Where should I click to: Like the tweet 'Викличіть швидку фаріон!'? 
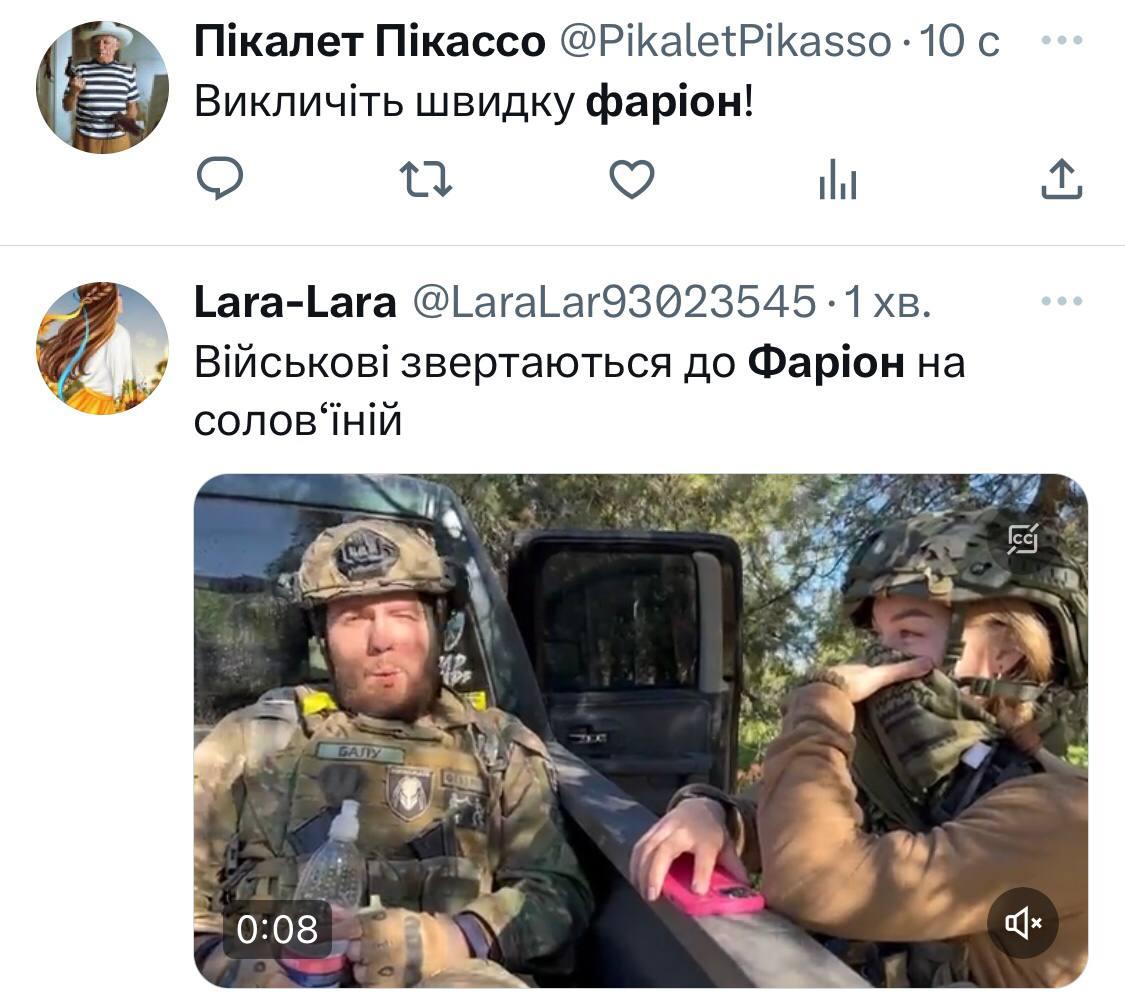(631, 179)
